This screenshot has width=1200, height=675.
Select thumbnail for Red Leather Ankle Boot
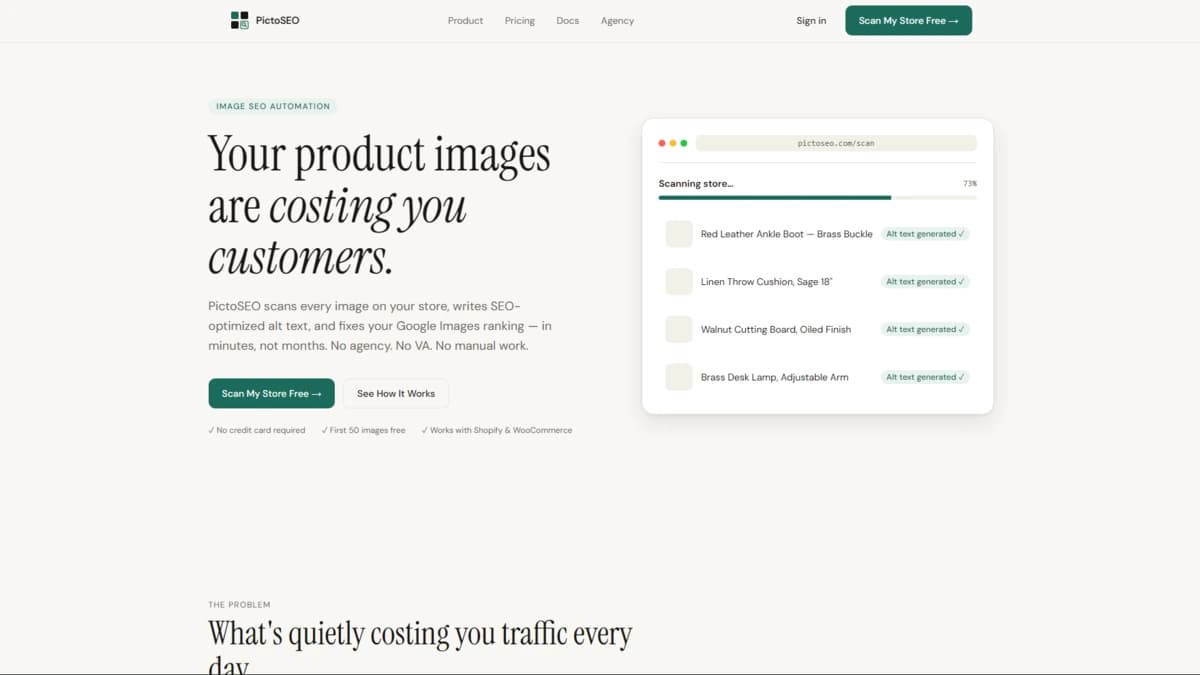tap(679, 234)
